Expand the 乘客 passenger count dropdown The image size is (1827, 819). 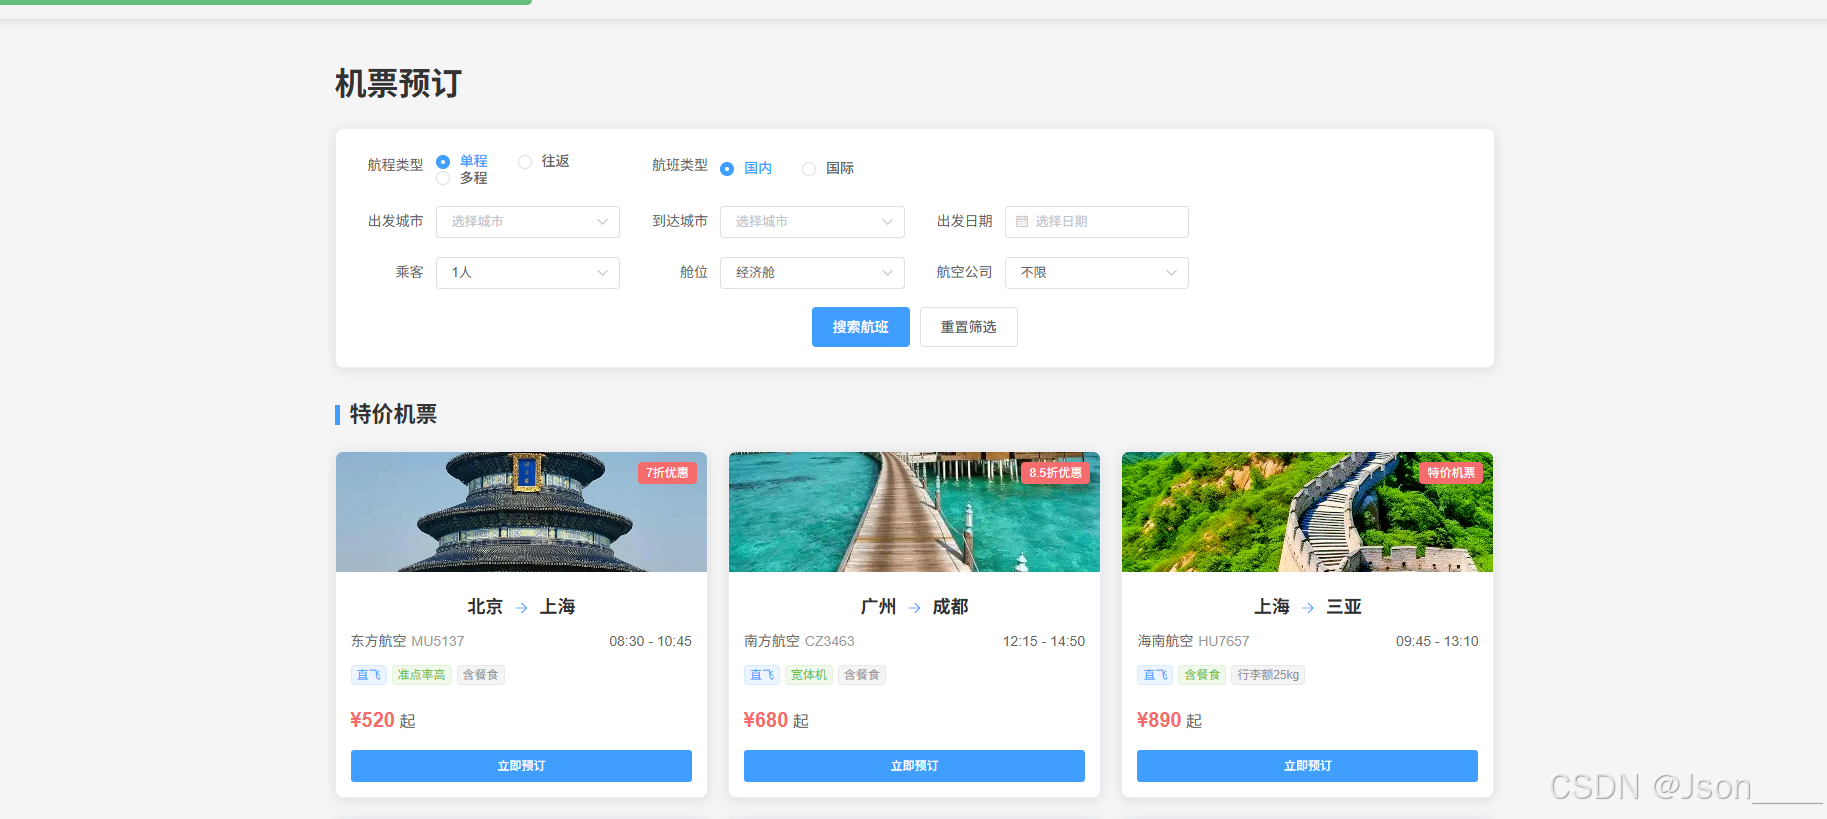(528, 273)
